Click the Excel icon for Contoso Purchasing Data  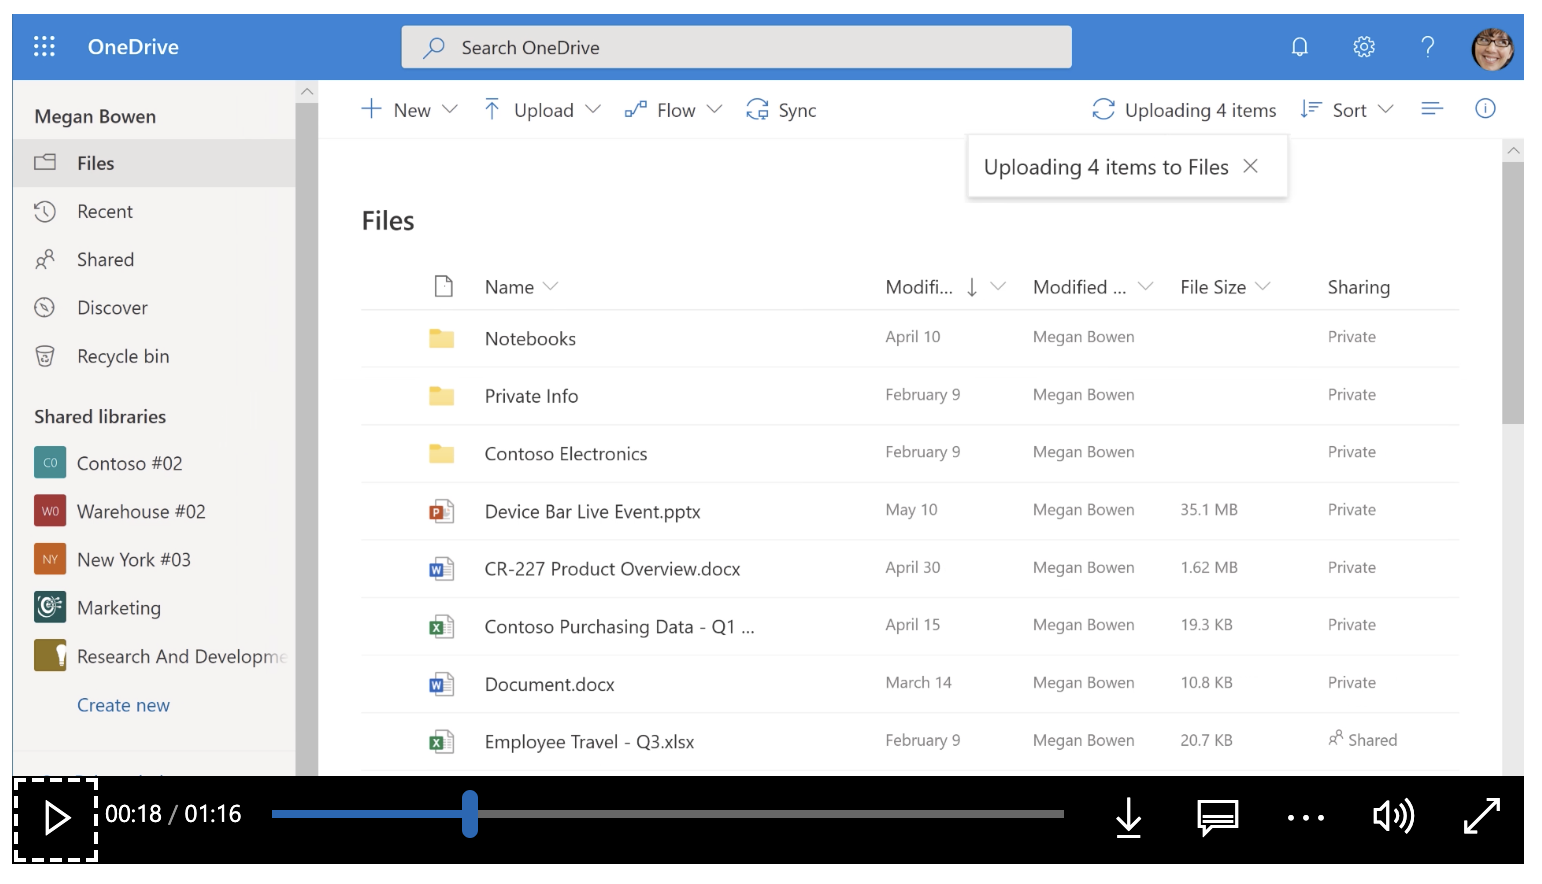pos(442,627)
